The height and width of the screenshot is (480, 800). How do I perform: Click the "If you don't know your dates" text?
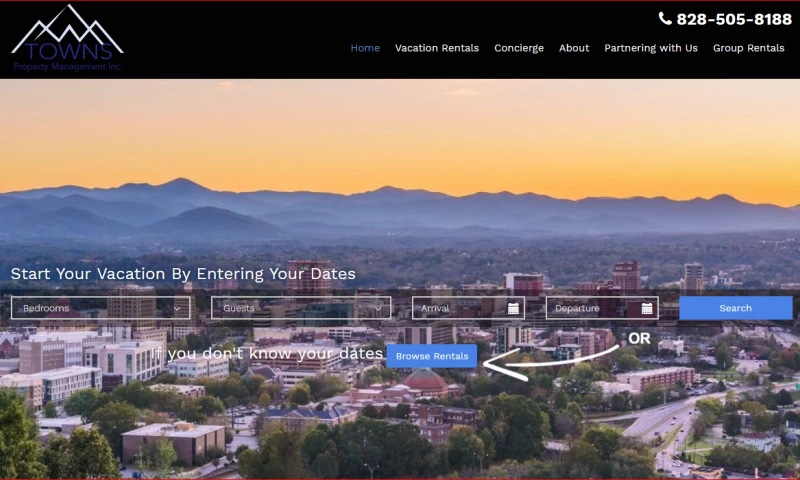click(x=267, y=353)
